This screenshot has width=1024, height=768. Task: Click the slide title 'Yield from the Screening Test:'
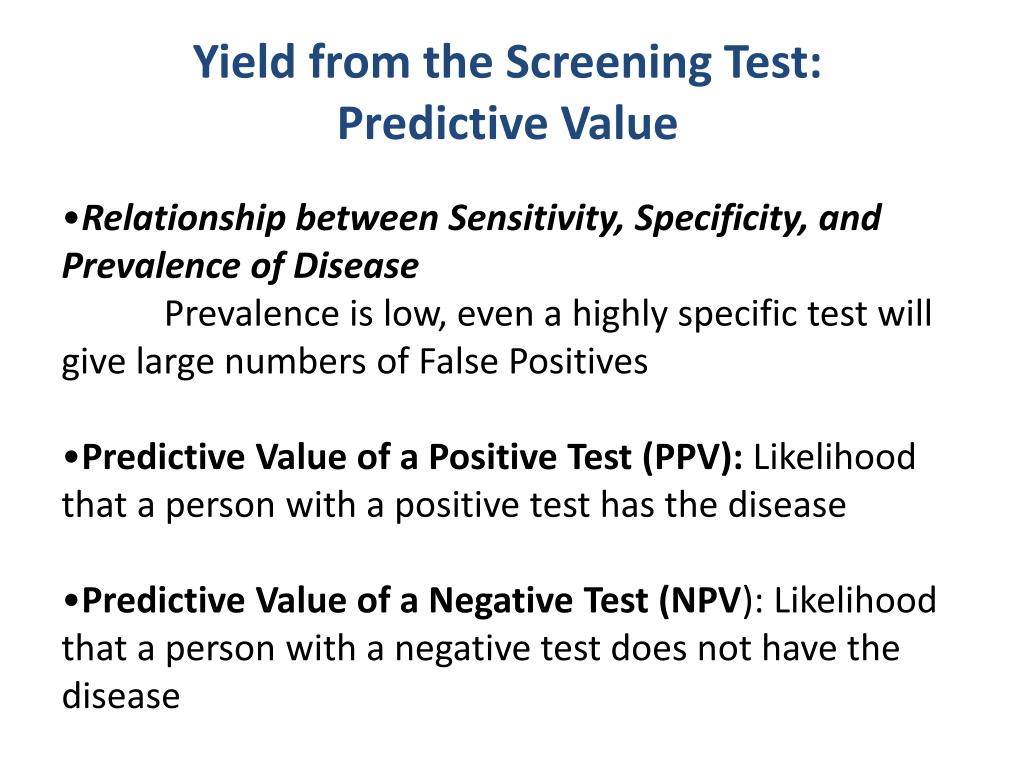click(x=507, y=63)
